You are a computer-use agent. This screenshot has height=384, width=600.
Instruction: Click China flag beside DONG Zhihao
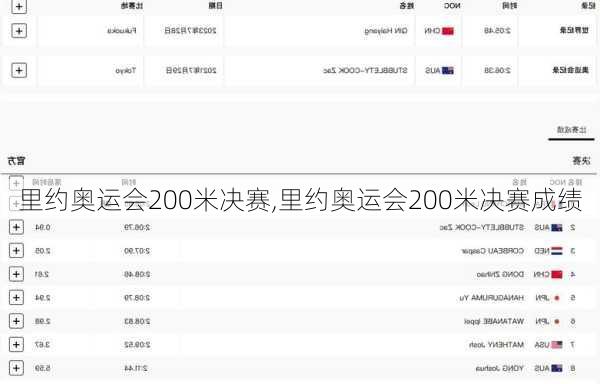(557, 274)
